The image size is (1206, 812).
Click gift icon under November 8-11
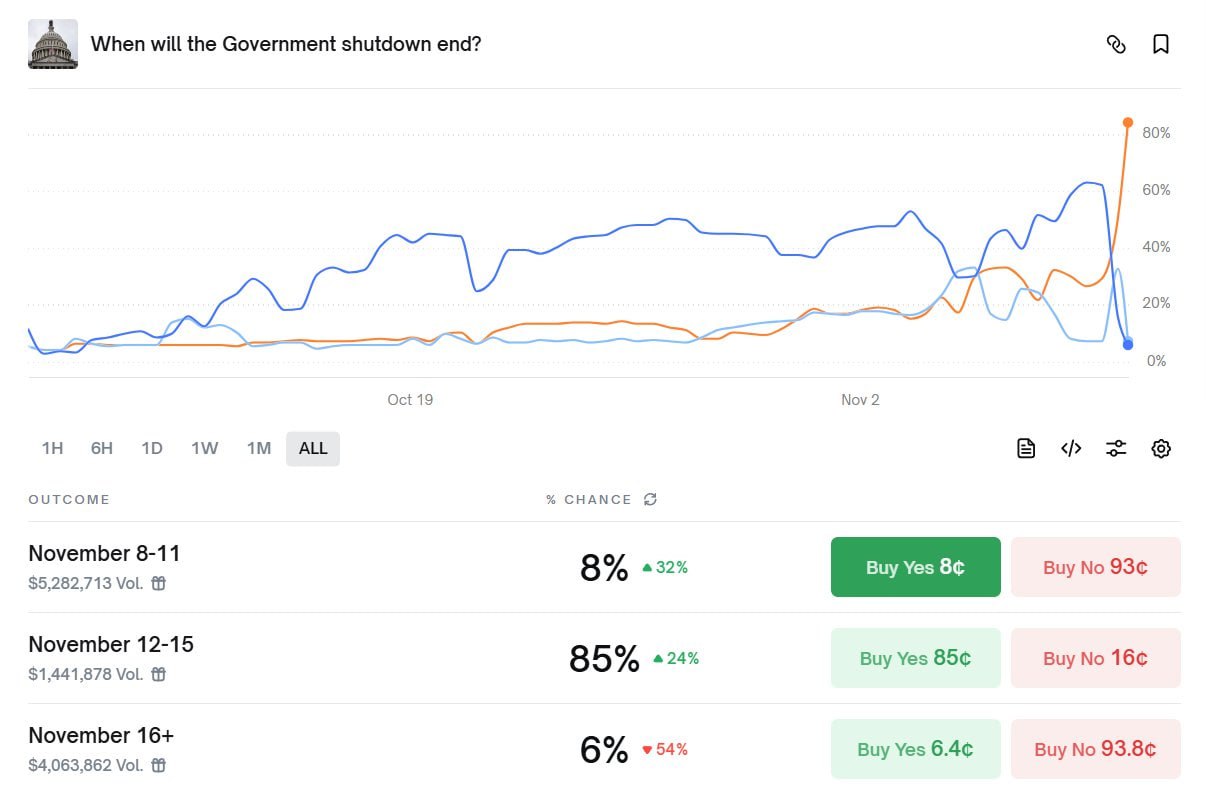tap(158, 583)
